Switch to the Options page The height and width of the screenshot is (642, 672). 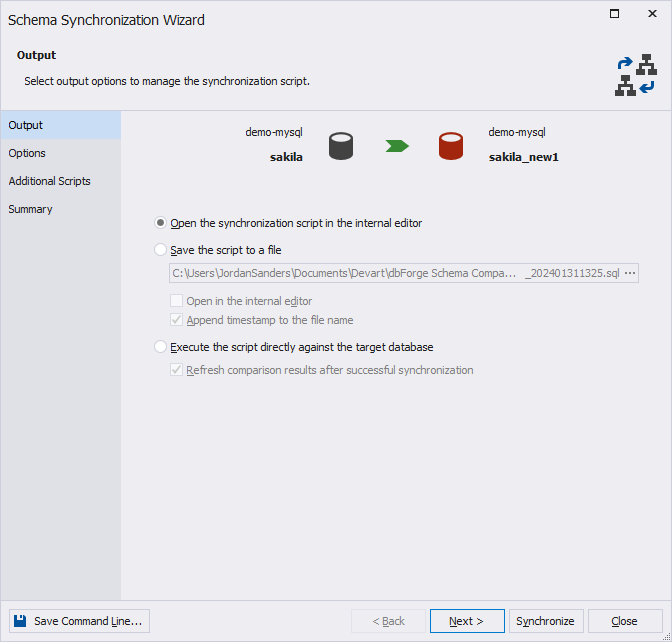[x=61, y=153]
